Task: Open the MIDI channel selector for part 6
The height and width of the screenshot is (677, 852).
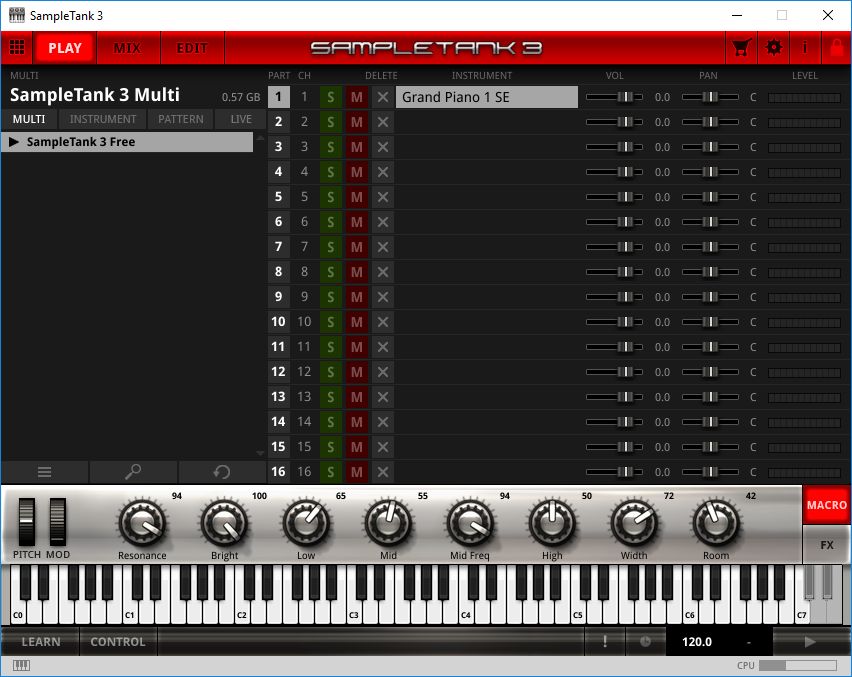Action: click(x=304, y=222)
